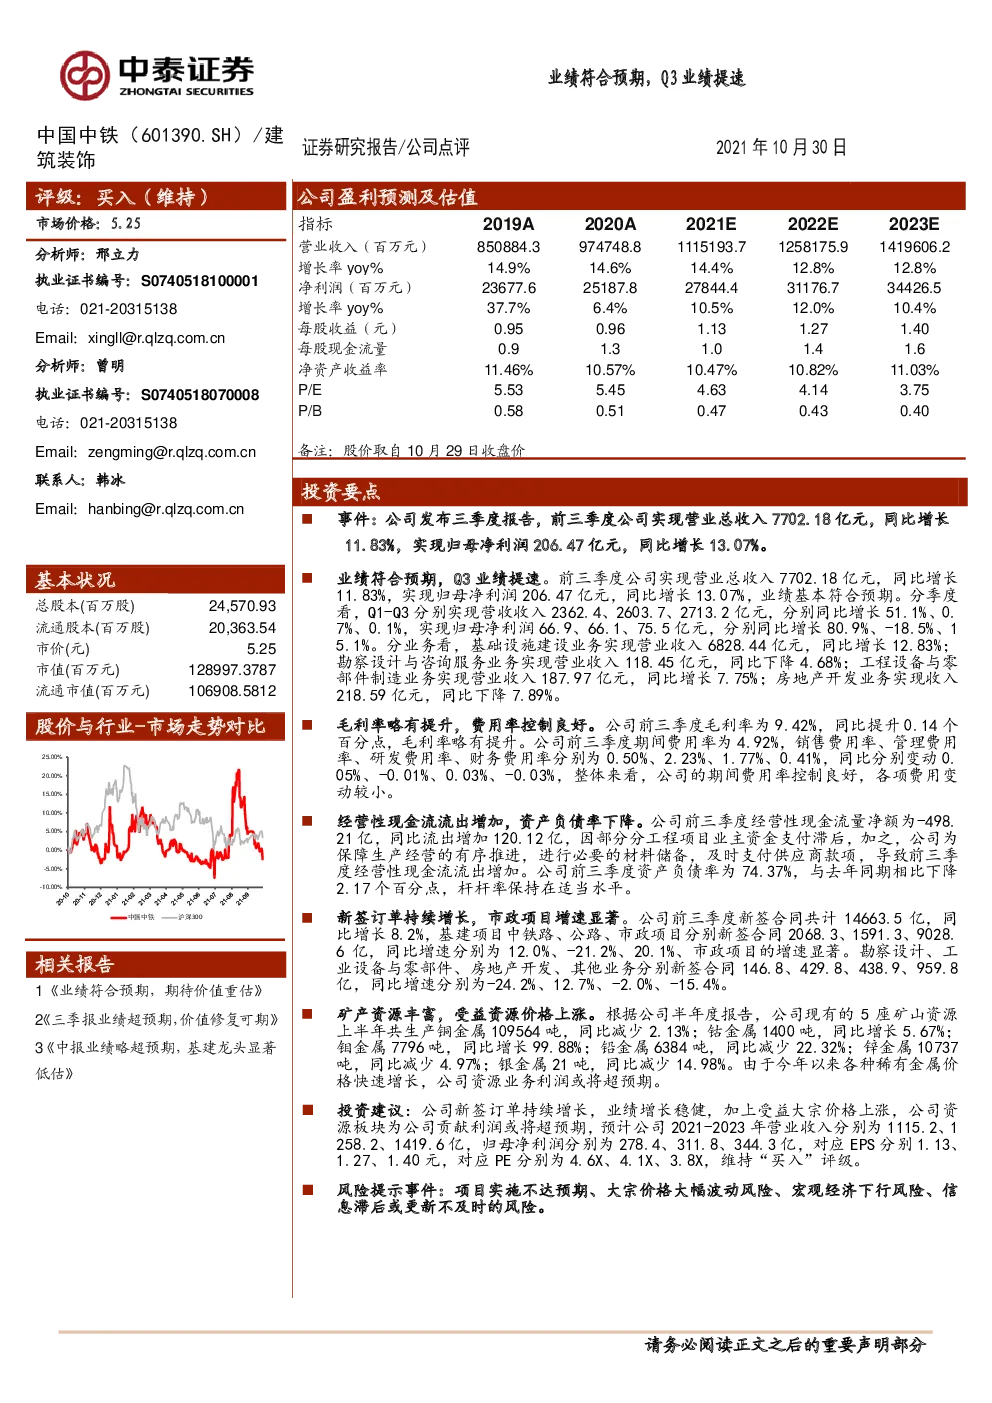Viewport: 992px width, 1403px height.
Task: Open the hanbing@r.qlzq.com.cn email address
Action: pyautogui.click(x=166, y=509)
